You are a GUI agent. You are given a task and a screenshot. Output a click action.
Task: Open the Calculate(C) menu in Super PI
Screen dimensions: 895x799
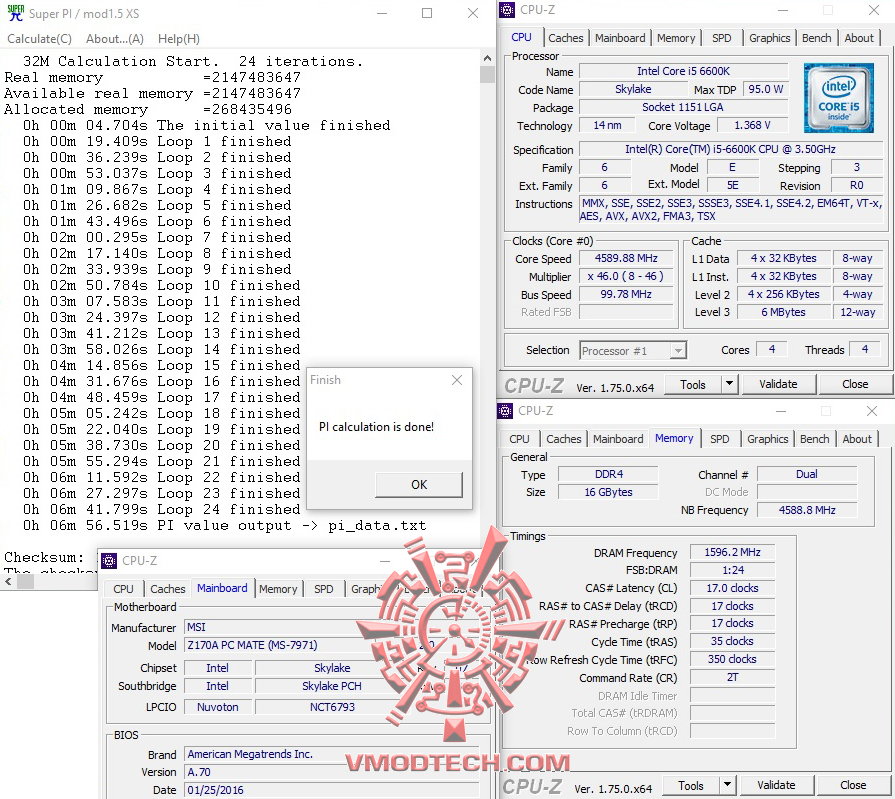click(x=39, y=39)
